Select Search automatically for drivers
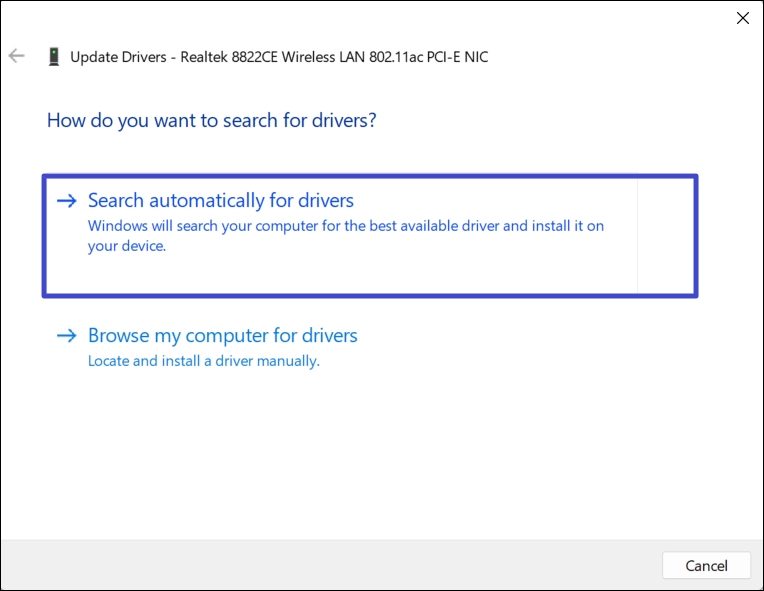 [x=221, y=201]
